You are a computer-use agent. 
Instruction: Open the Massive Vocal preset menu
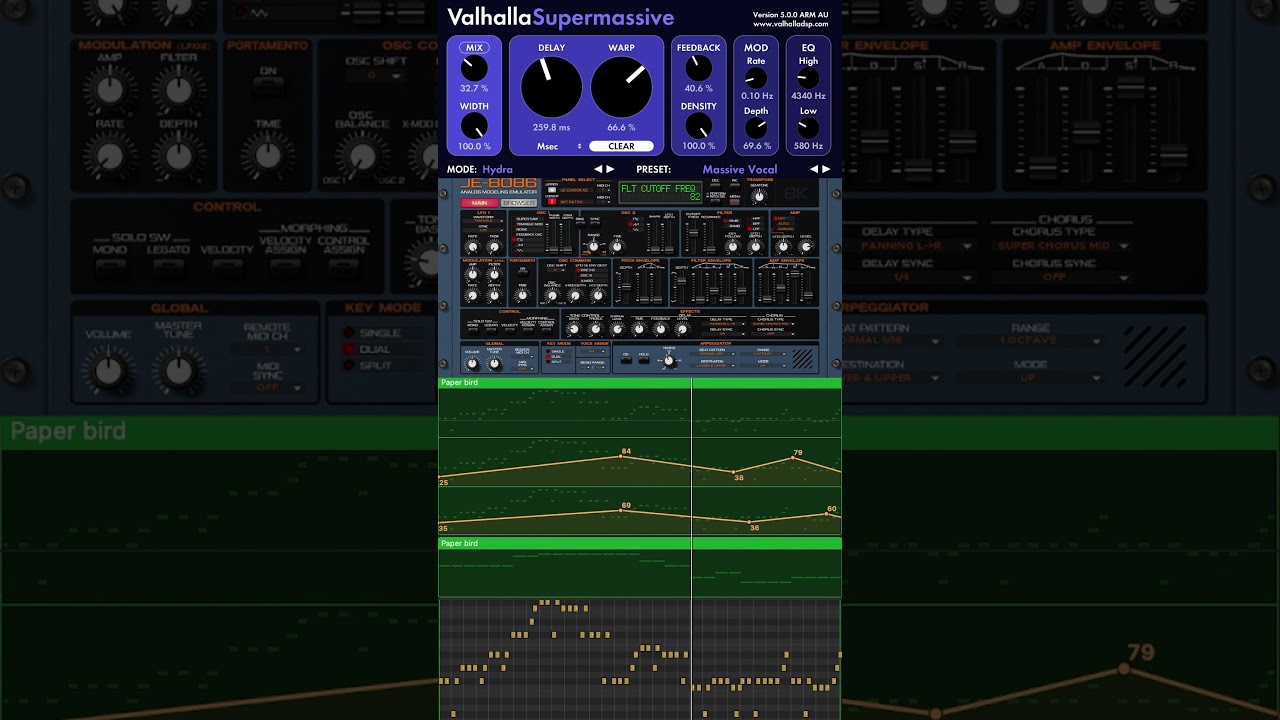click(x=739, y=169)
